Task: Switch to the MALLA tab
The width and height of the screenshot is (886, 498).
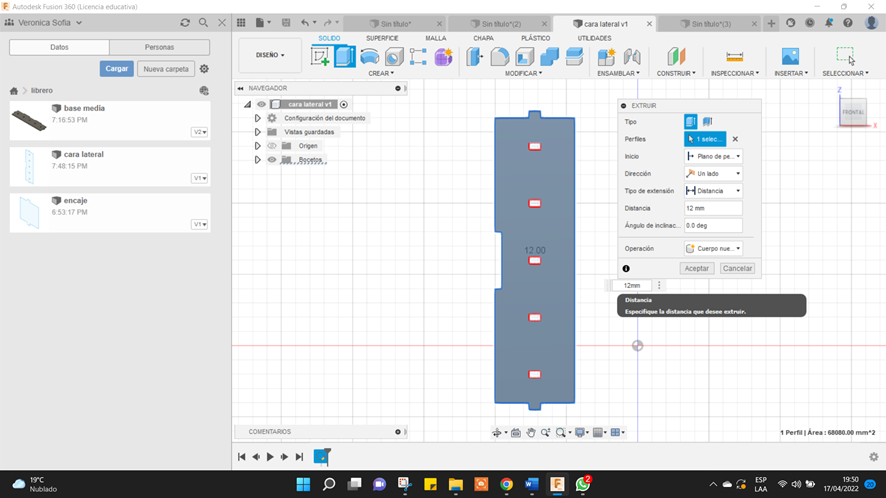Action: click(436, 38)
